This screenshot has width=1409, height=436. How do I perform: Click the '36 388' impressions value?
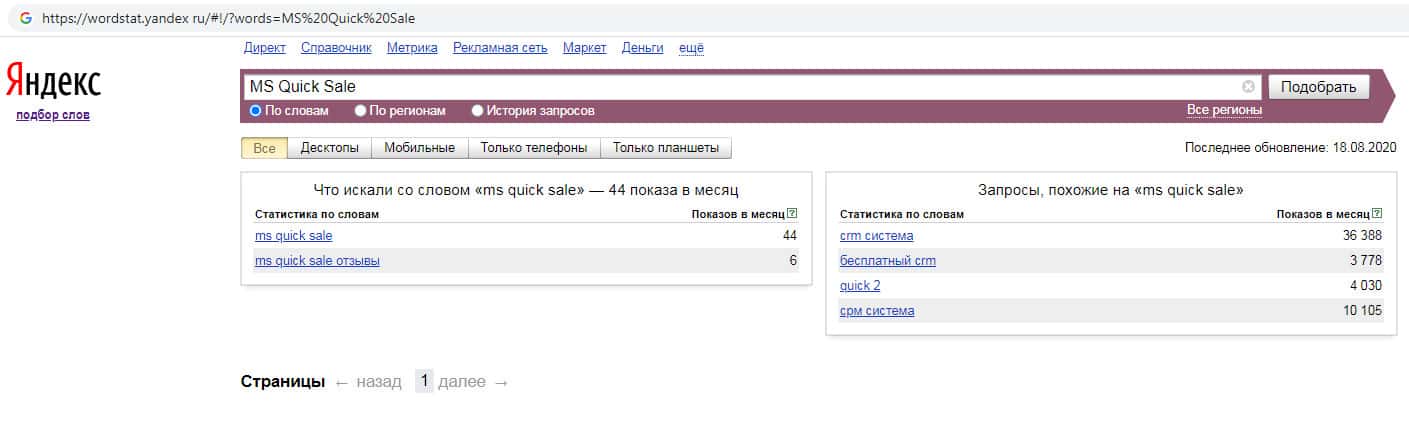[x=1362, y=236]
